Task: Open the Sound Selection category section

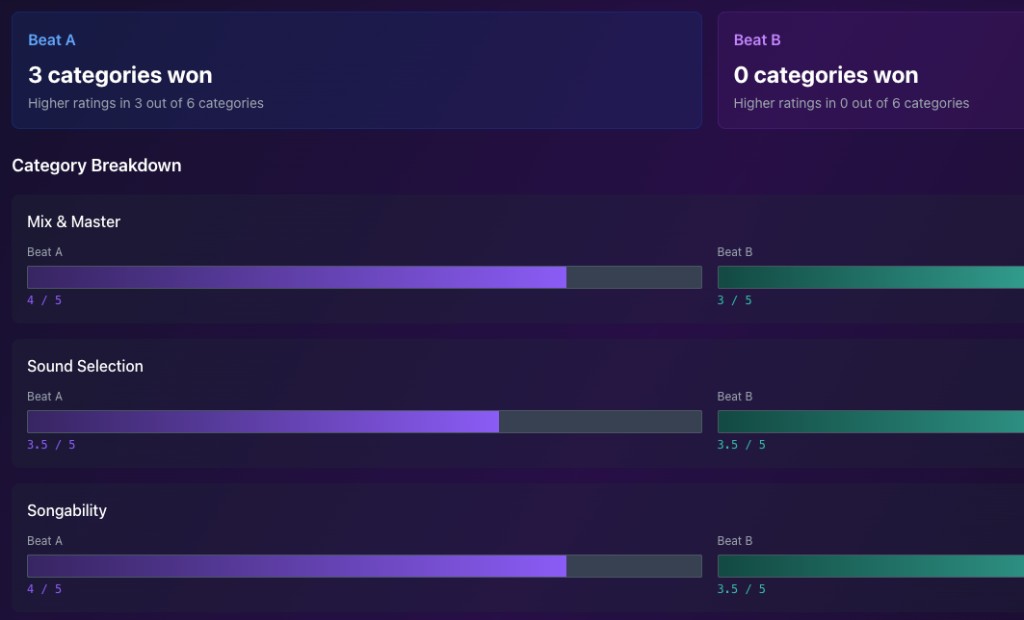Action: [86, 366]
